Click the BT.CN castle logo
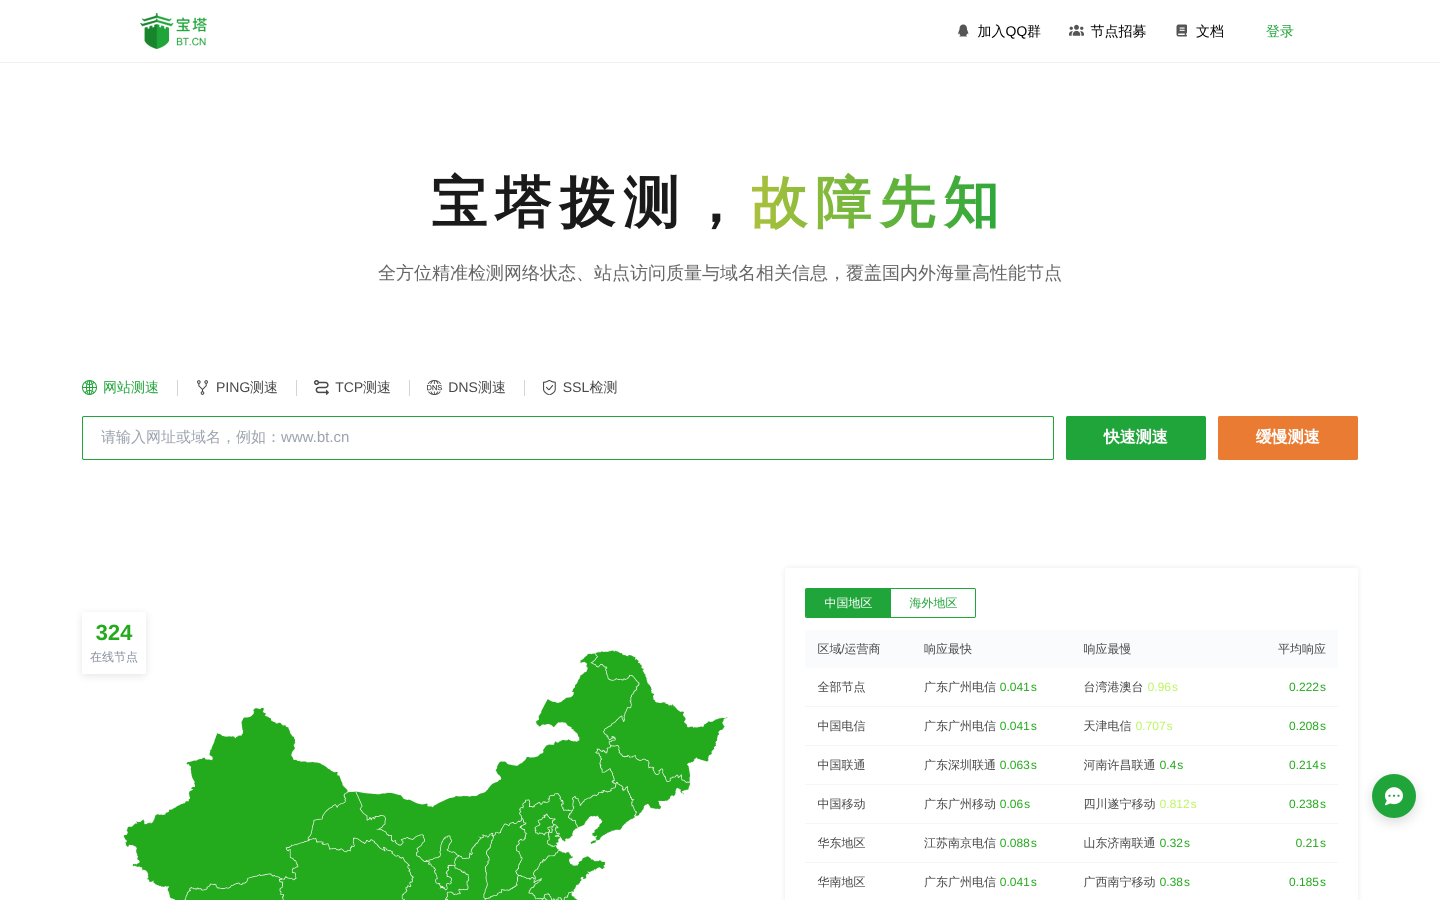 [173, 31]
